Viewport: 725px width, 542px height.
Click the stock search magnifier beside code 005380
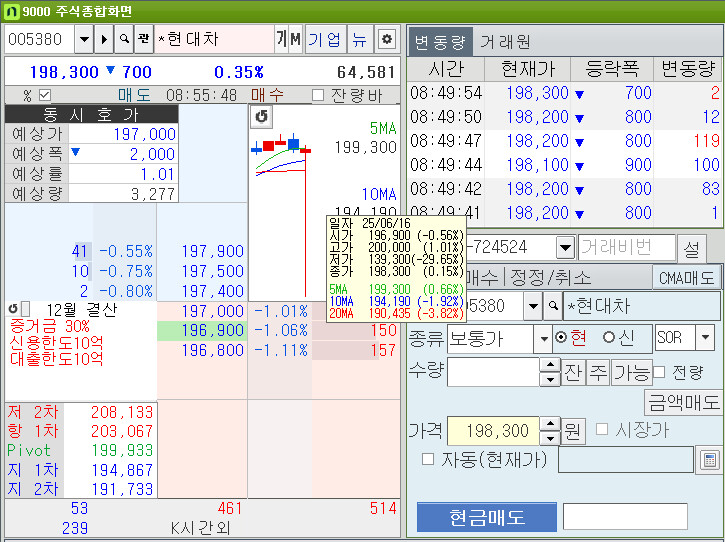pos(124,40)
